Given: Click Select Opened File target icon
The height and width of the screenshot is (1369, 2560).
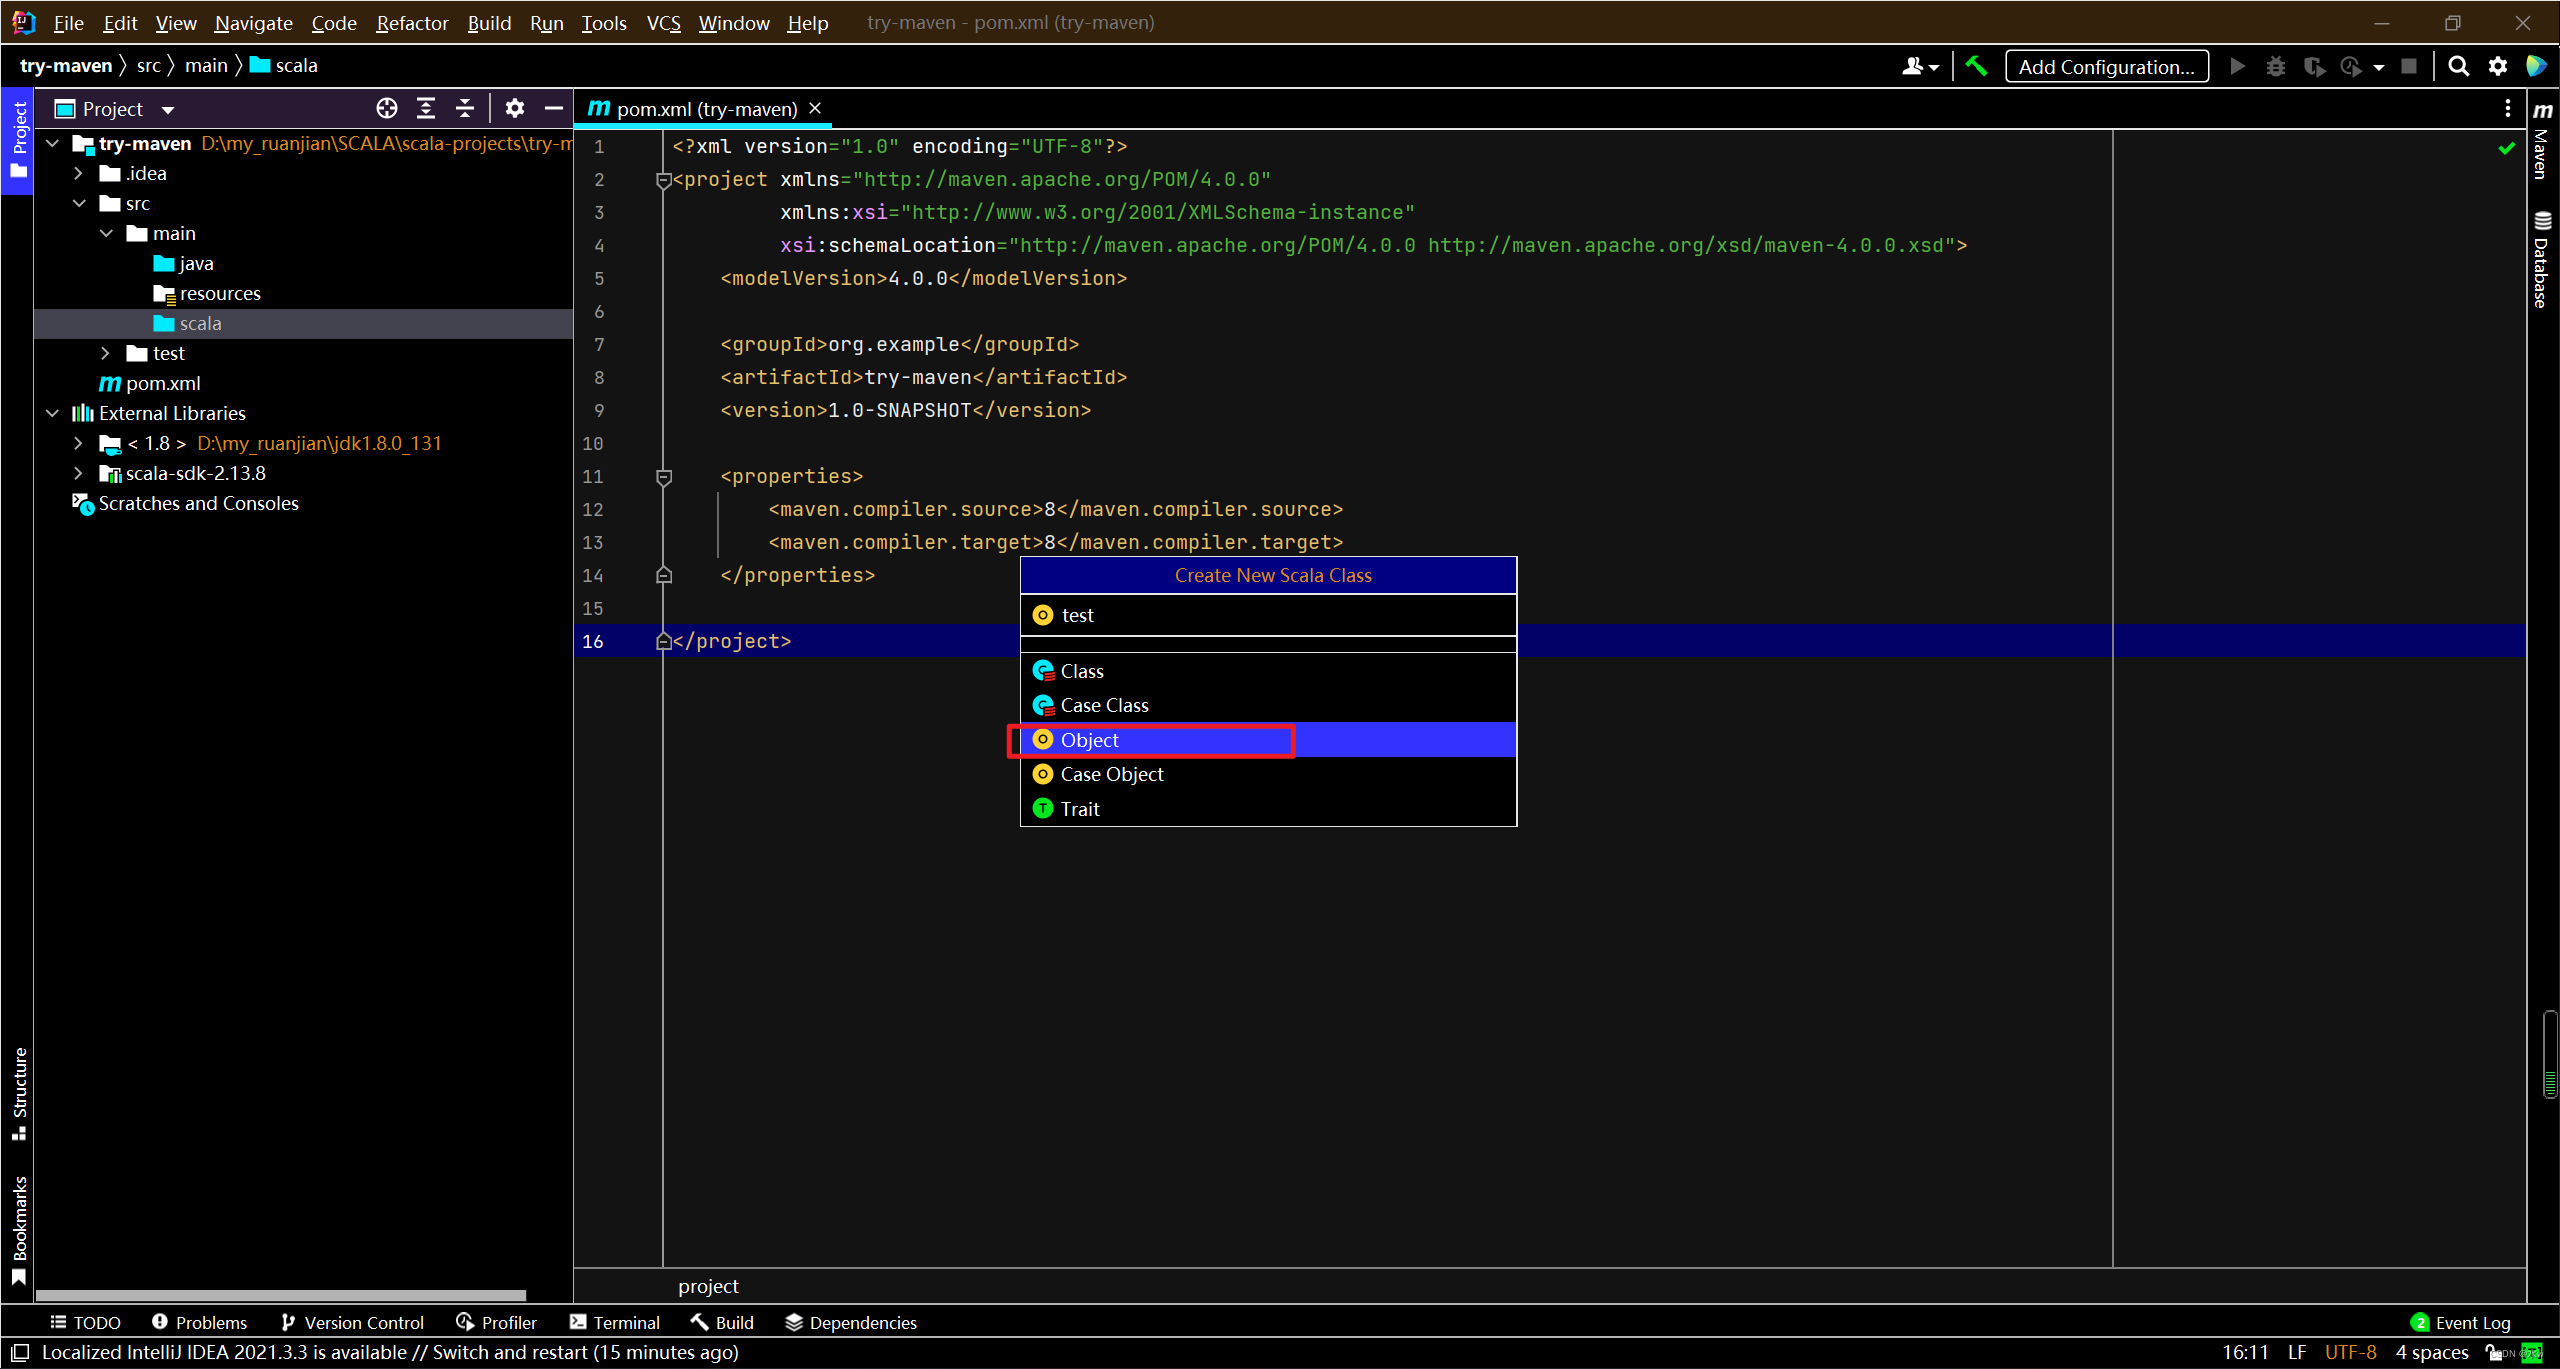Looking at the screenshot, I should click(x=387, y=108).
